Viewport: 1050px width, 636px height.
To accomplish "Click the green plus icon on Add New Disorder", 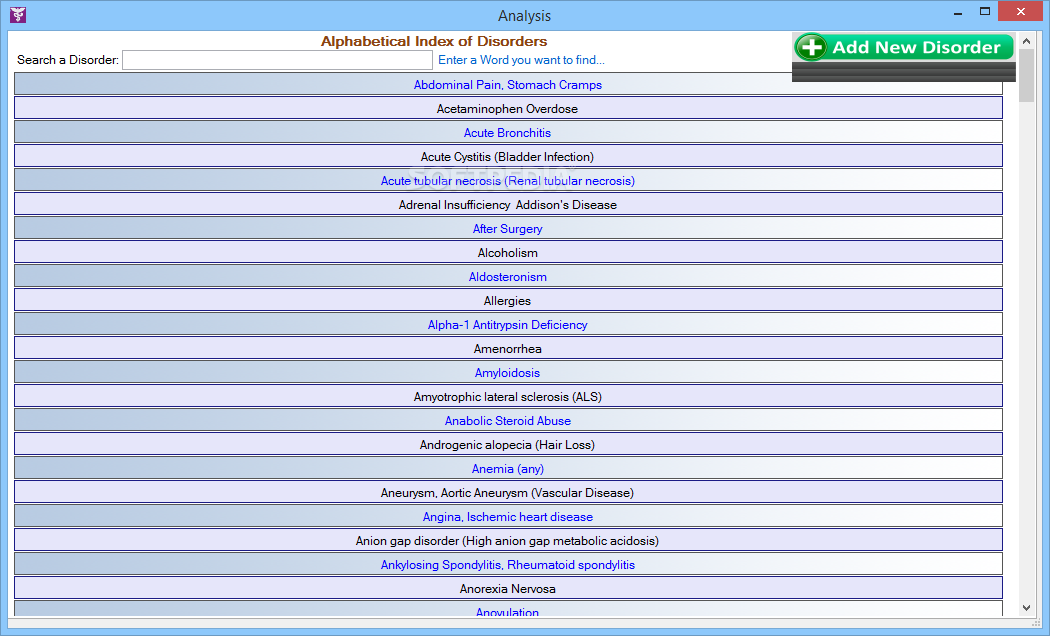I will click(x=812, y=48).
